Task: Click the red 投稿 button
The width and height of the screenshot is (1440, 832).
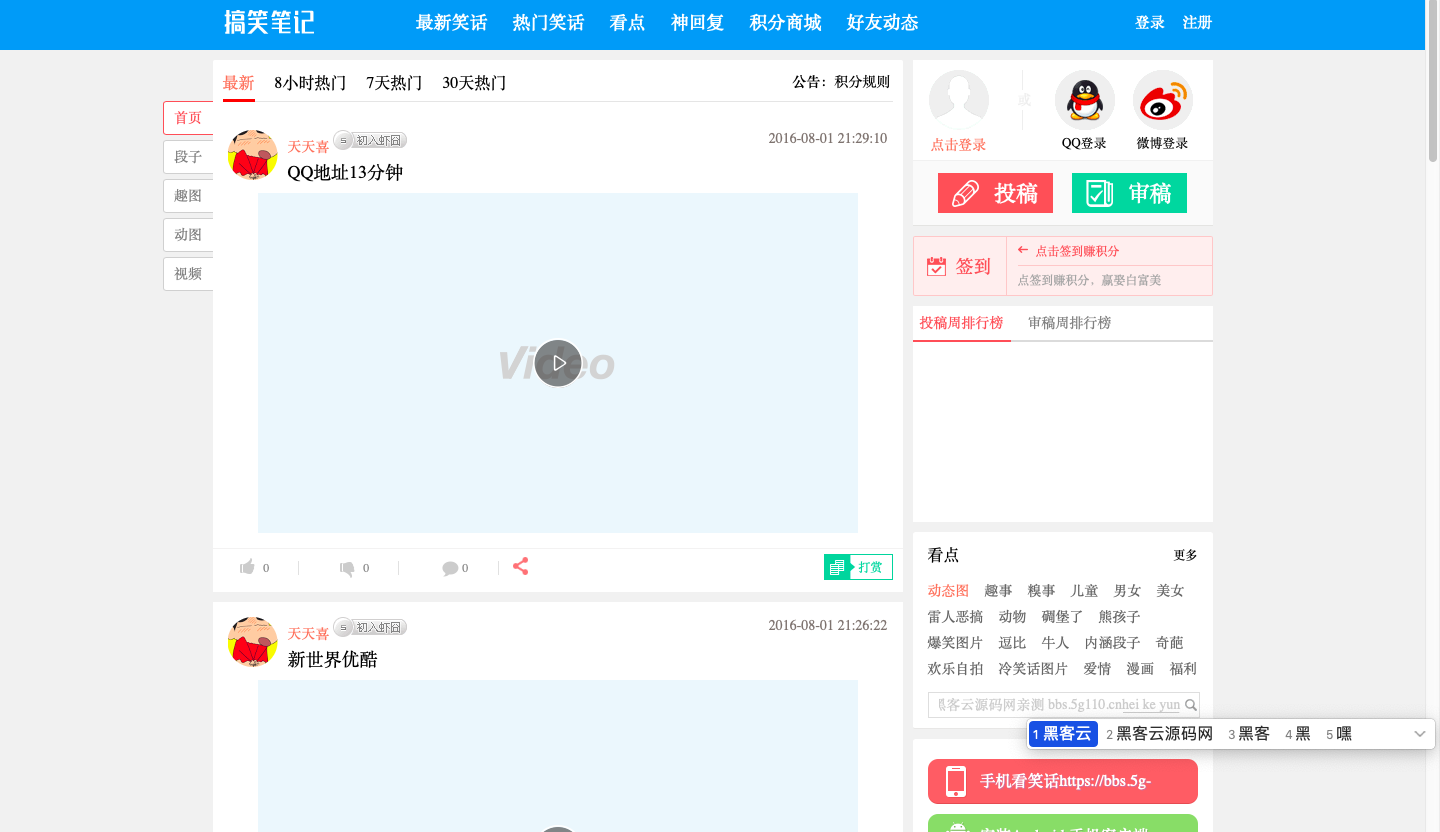Action: click(995, 193)
